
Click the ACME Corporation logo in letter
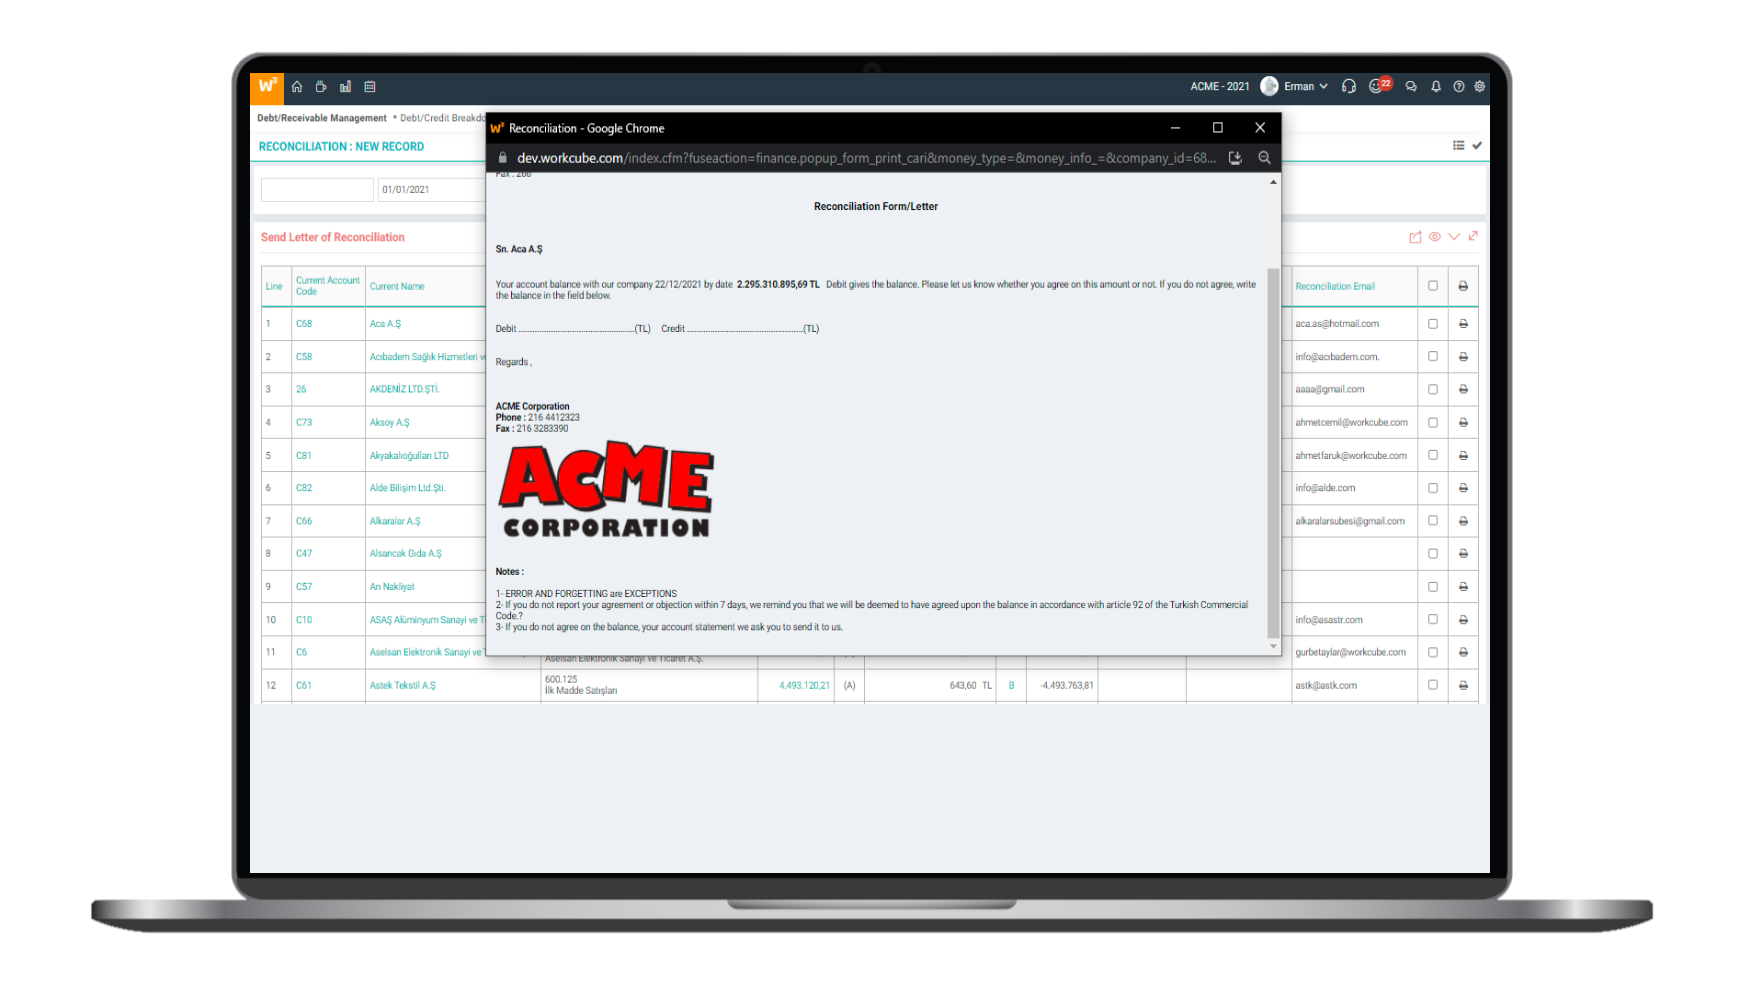(606, 490)
